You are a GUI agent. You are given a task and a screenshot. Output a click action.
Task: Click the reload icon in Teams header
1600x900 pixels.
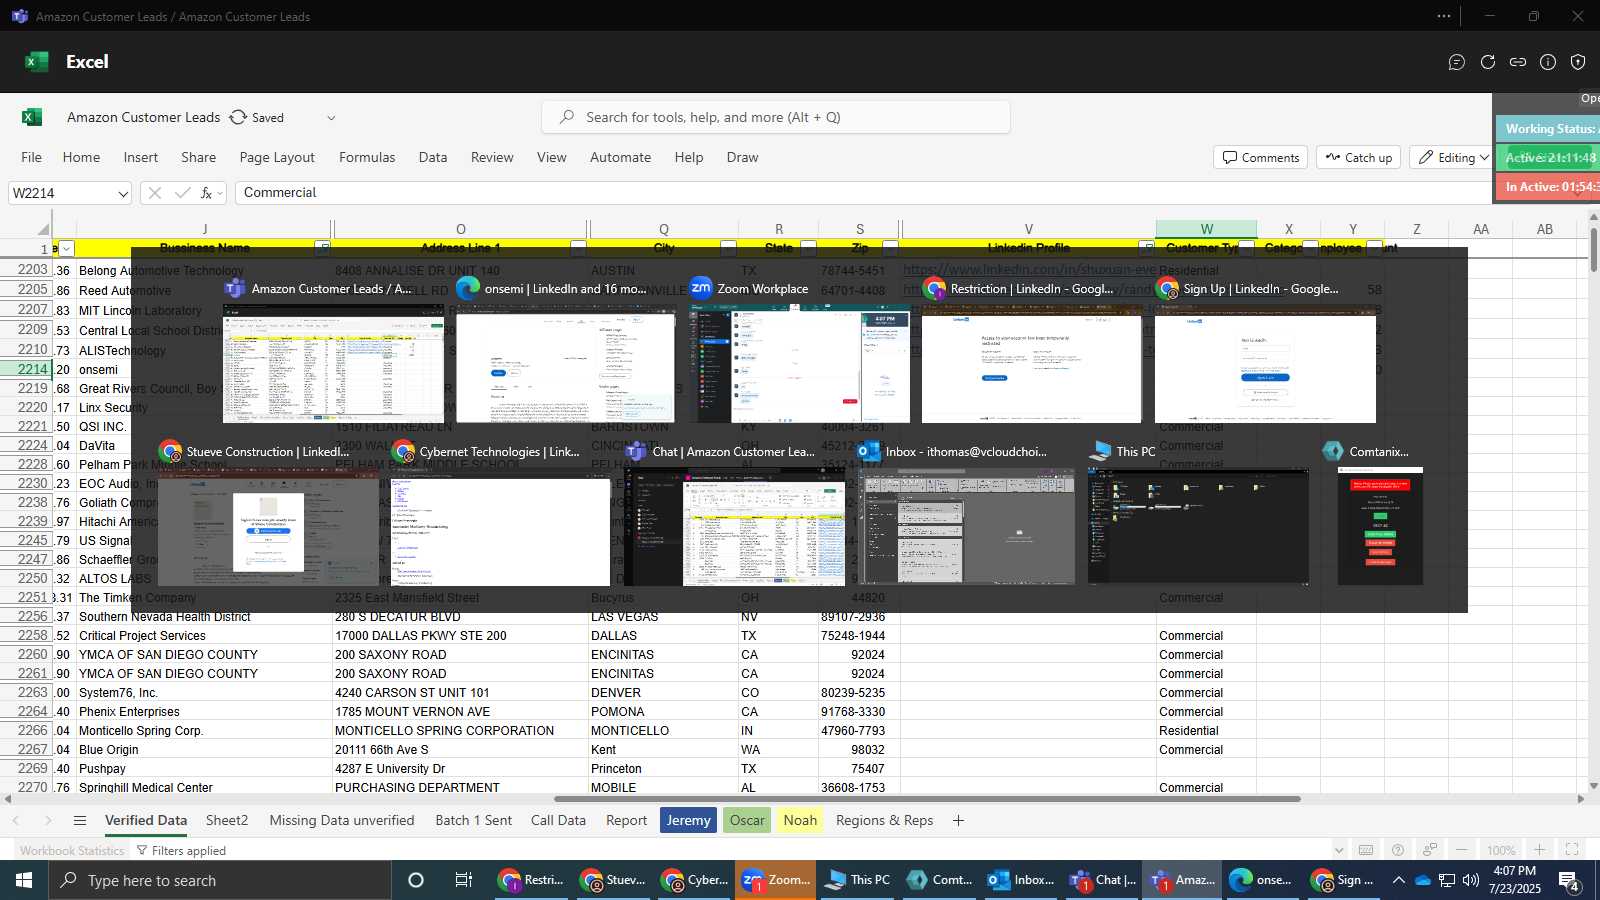click(1488, 62)
